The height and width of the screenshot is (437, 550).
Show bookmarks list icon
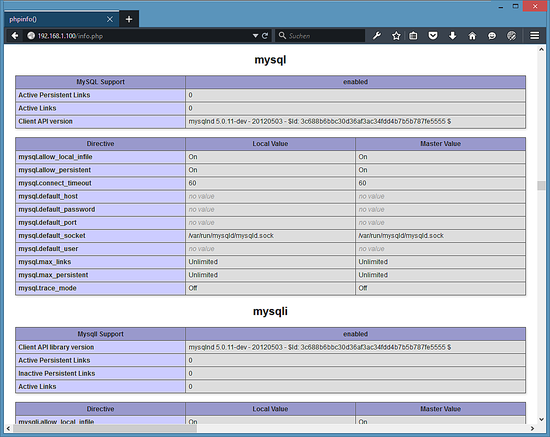(x=413, y=35)
